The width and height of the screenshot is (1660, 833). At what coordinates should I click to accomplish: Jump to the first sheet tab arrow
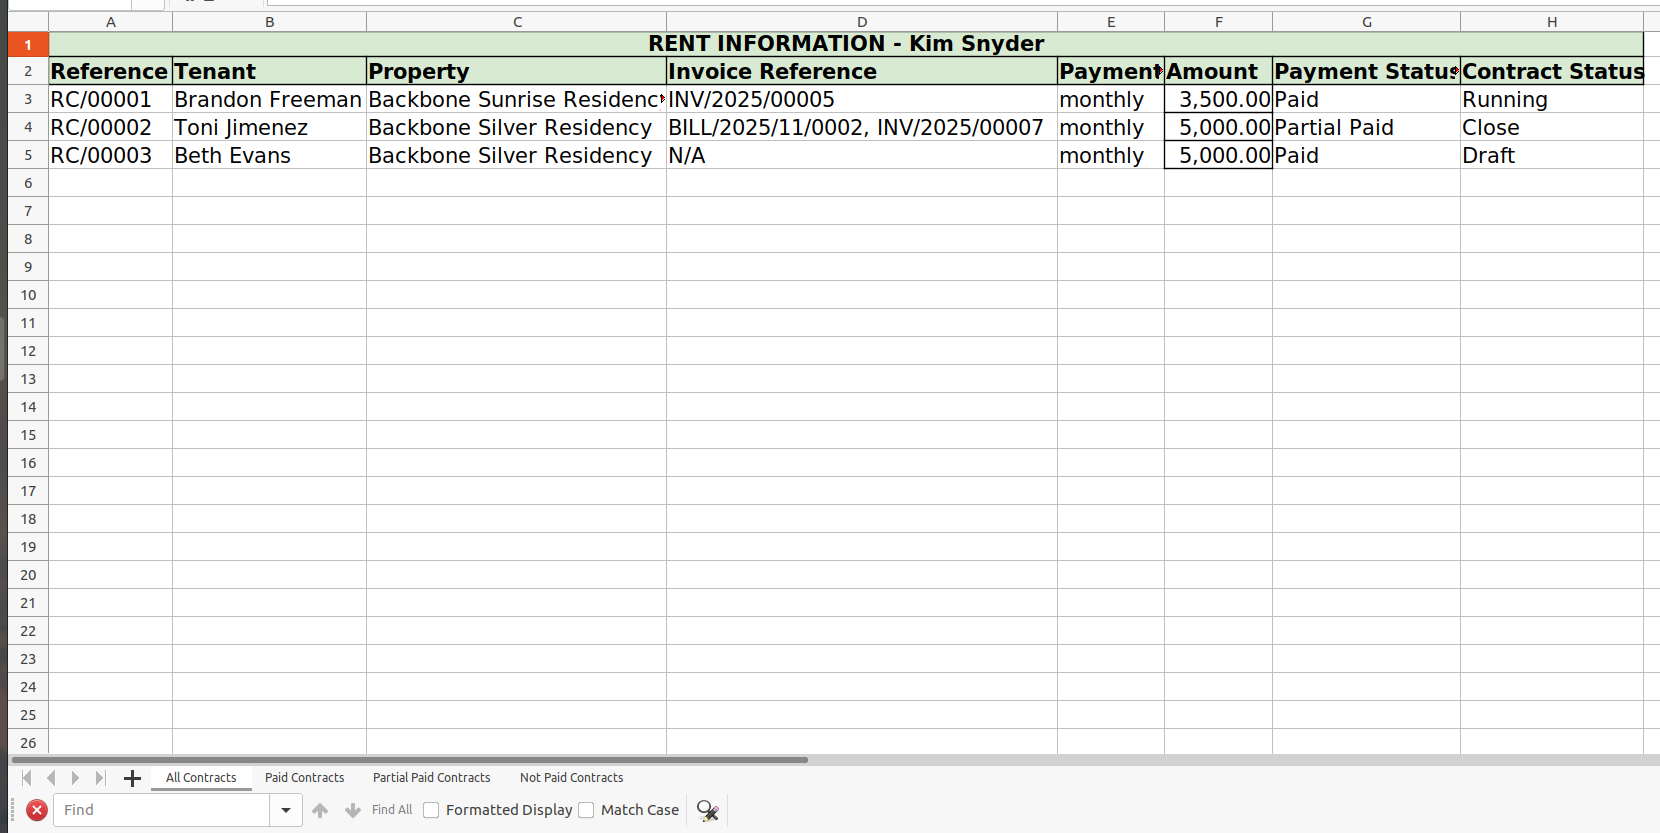pyautogui.click(x=27, y=778)
